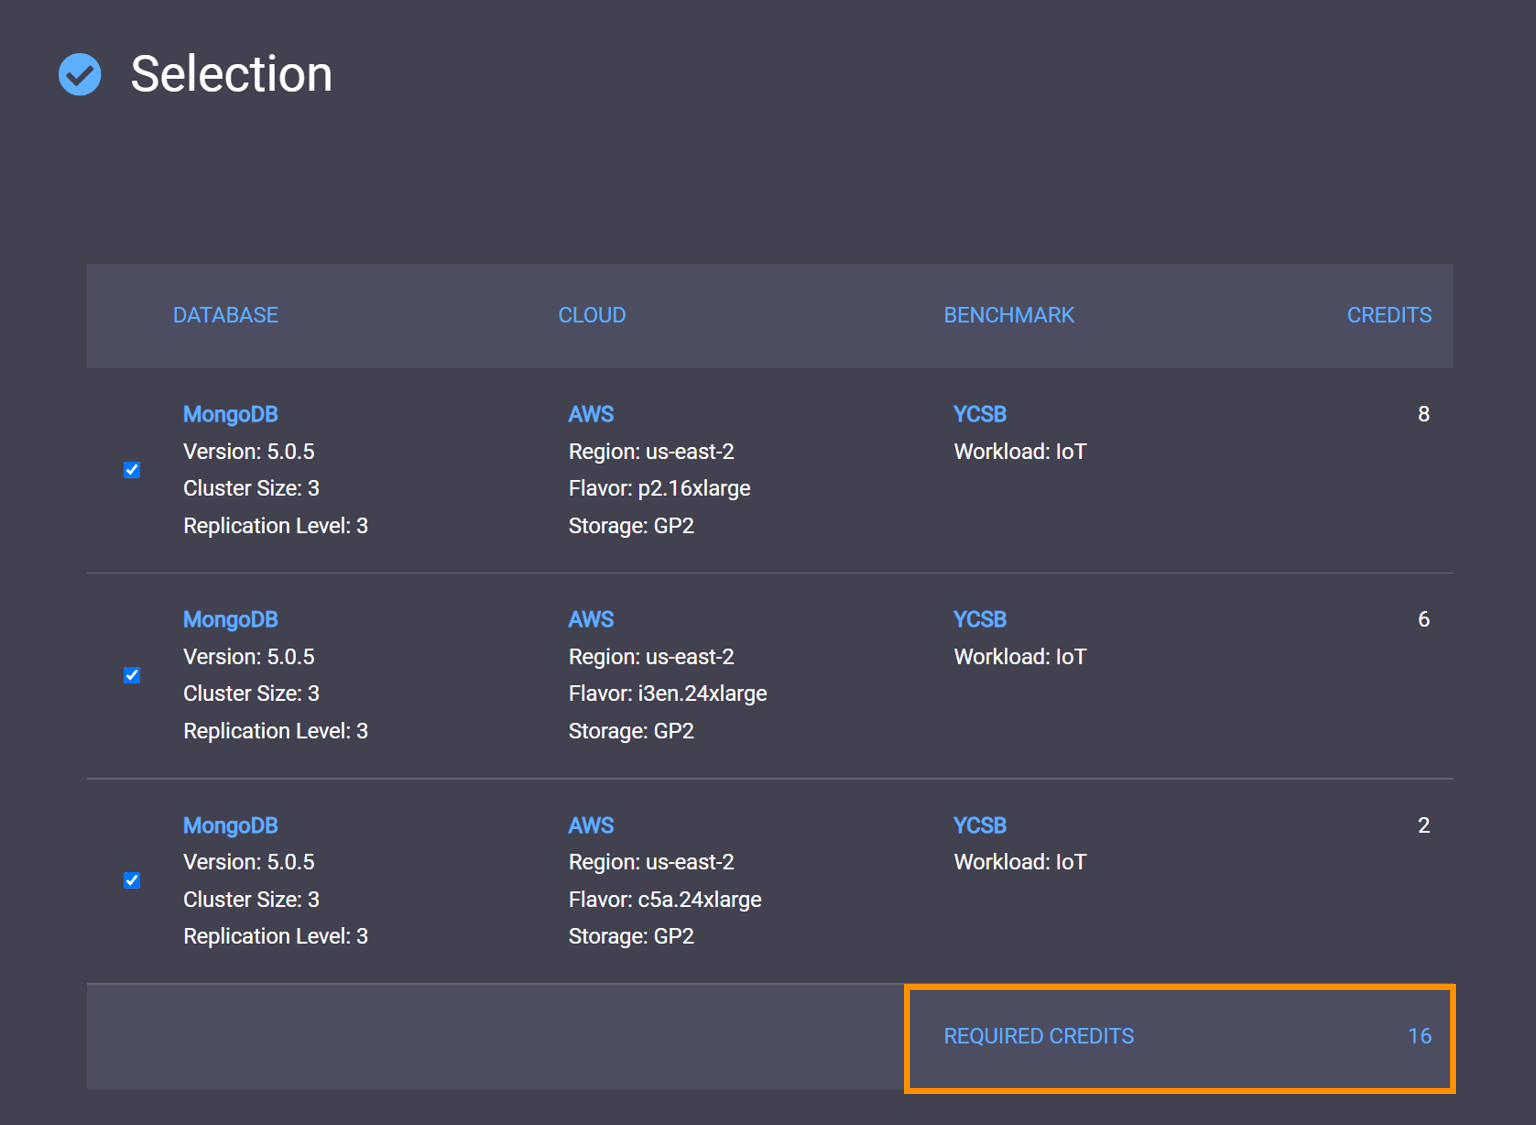Uncheck the p2.16xlarge configuration checkbox
This screenshot has height=1125, width=1536.
coord(132,470)
